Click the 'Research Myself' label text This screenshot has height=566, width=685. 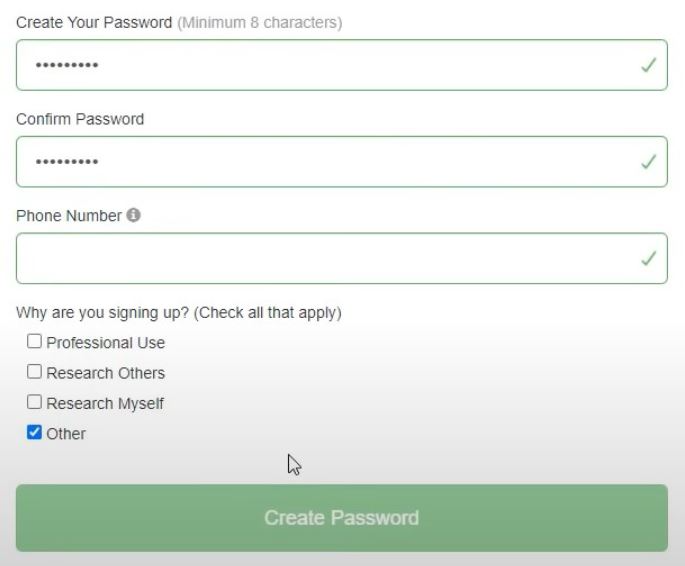coord(105,404)
